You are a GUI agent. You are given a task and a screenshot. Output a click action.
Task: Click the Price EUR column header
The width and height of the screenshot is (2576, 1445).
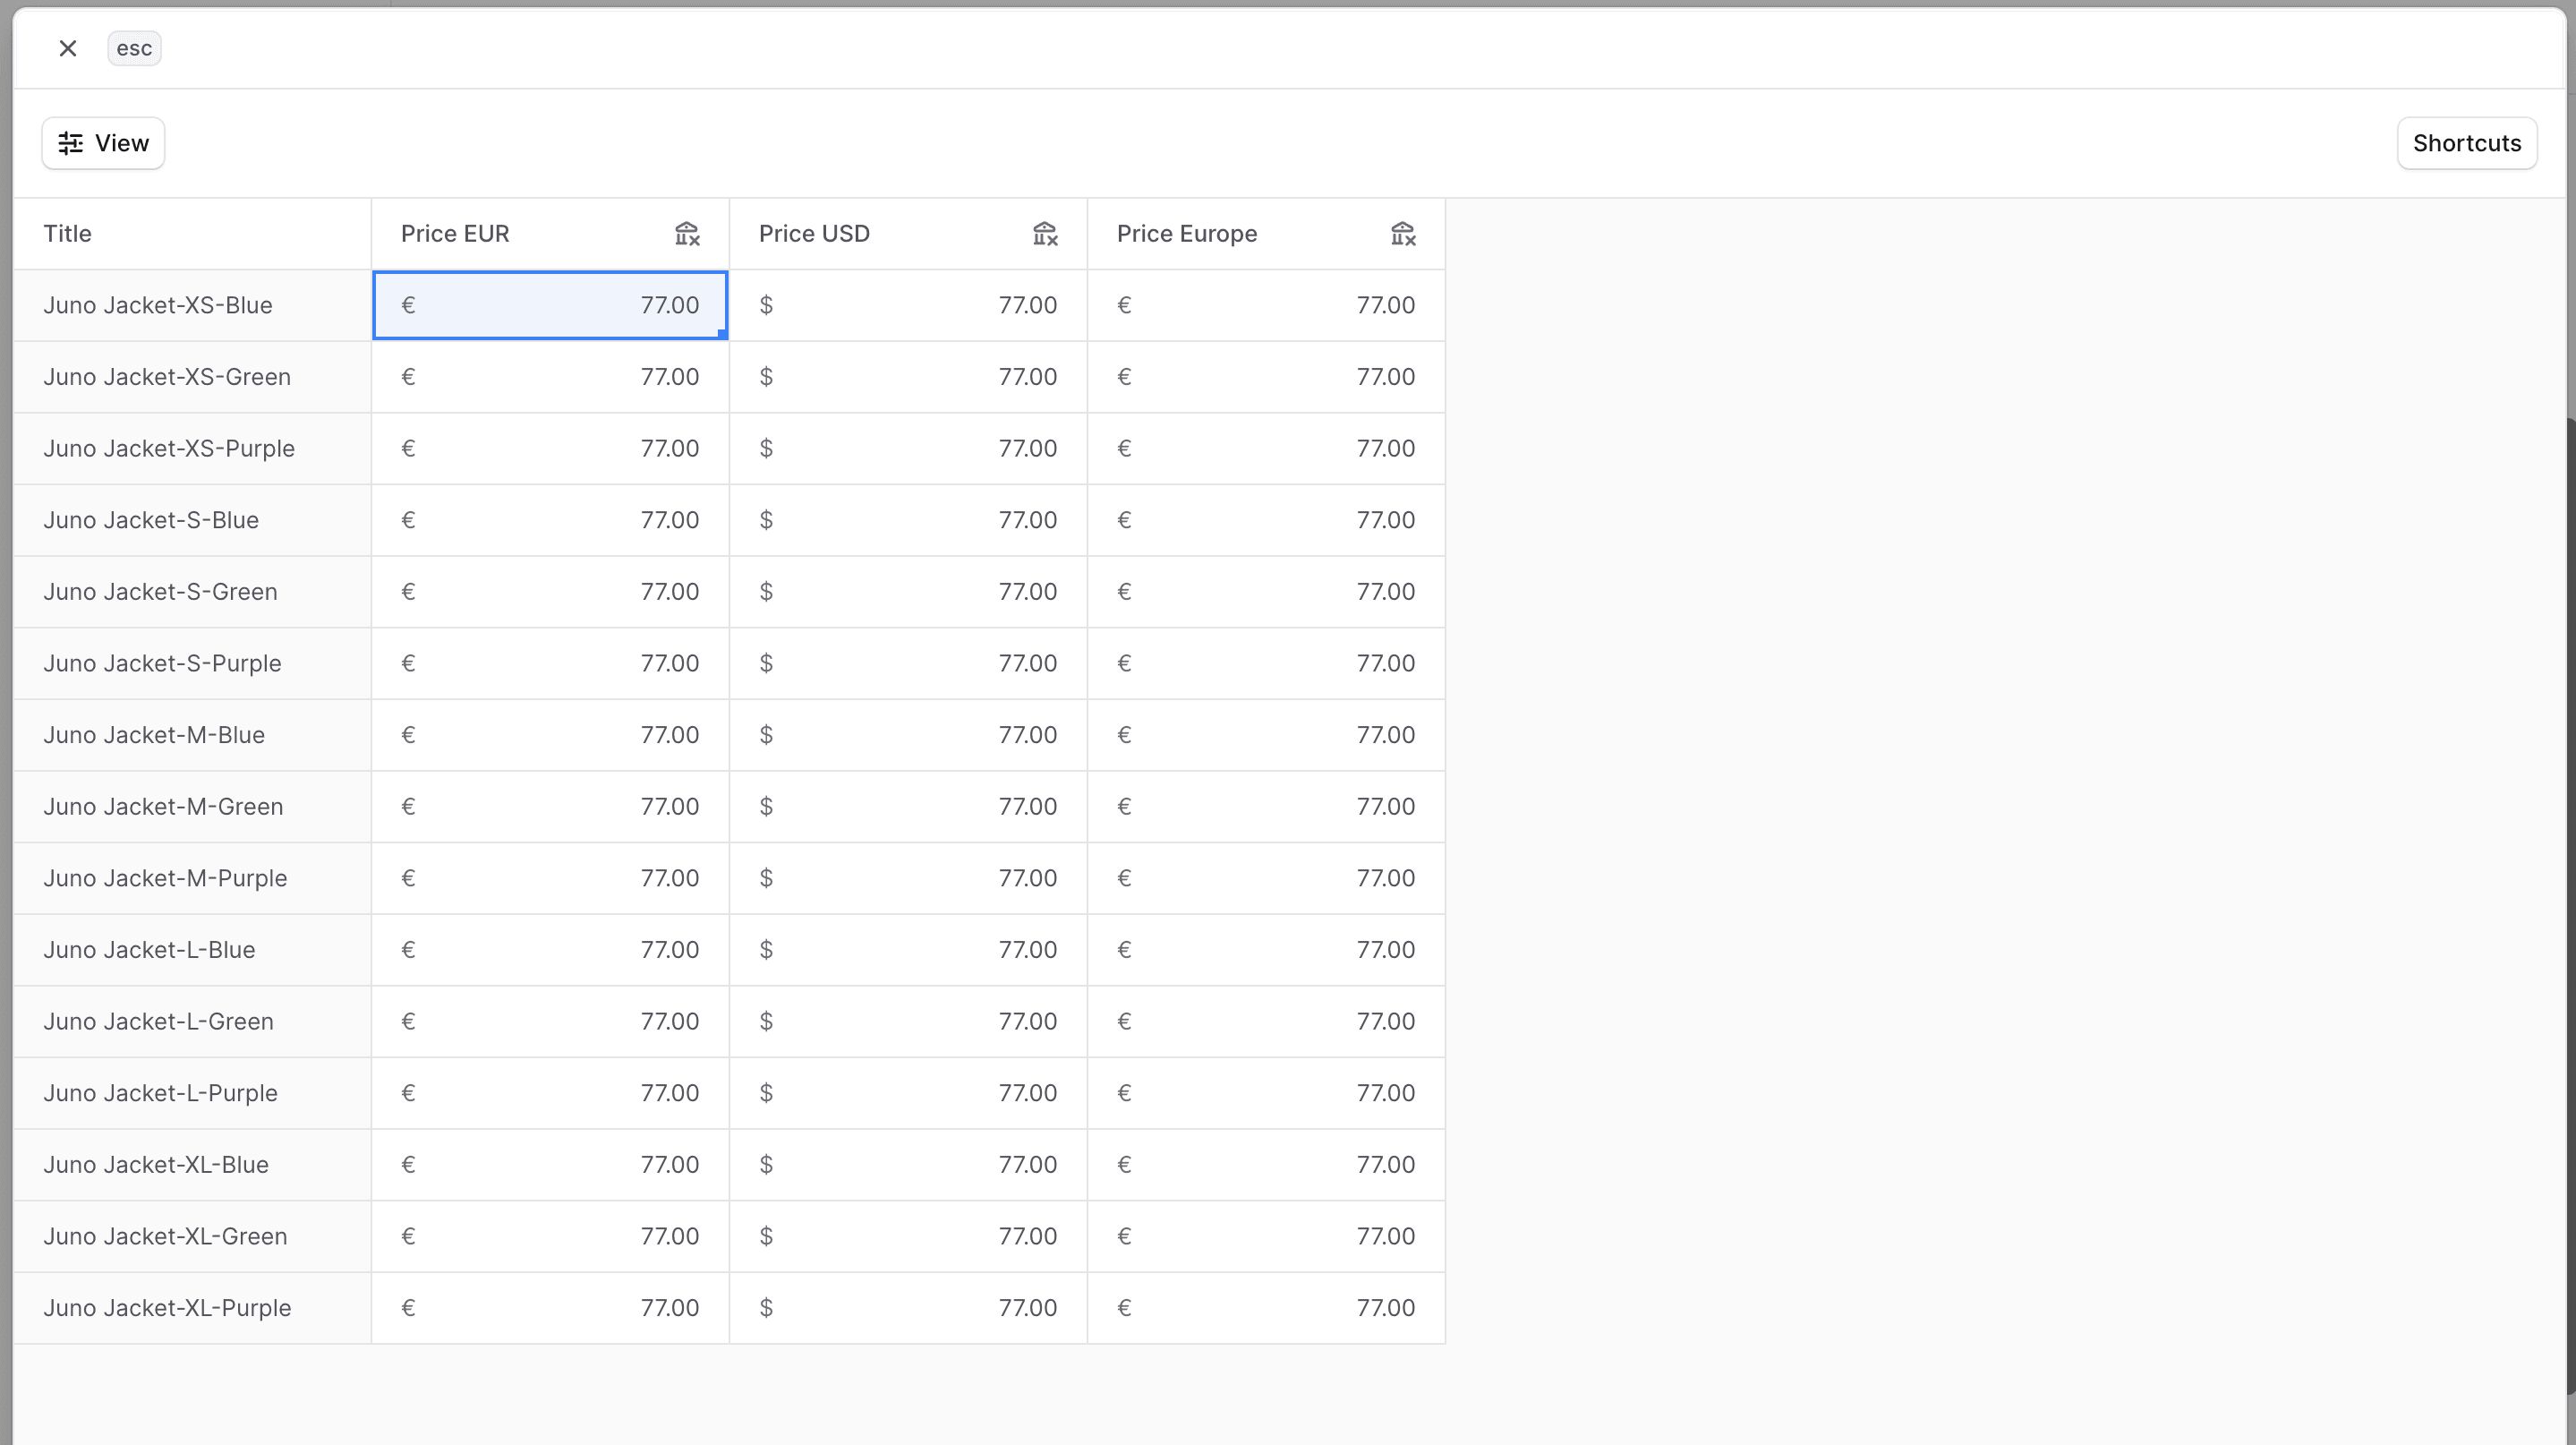pyautogui.click(x=455, y=234)
